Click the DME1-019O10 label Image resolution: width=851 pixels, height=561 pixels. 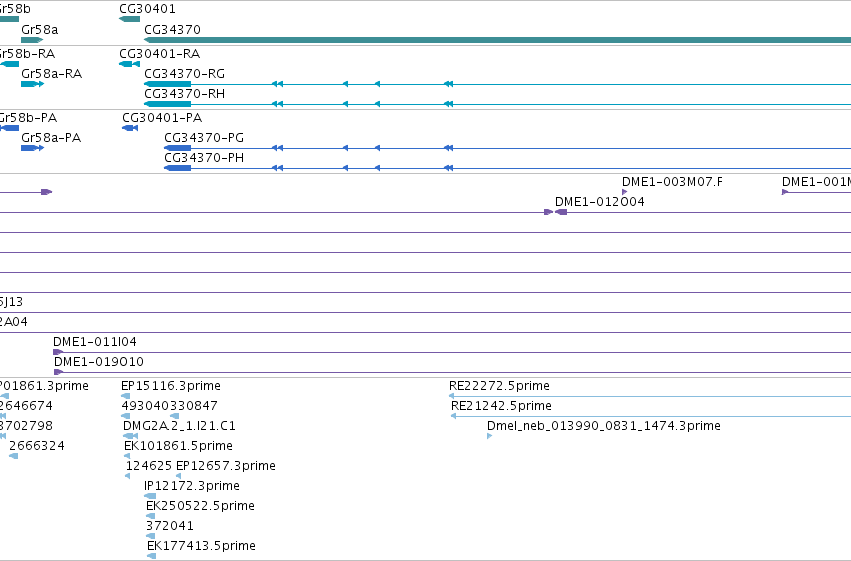[x=99, y=361]
